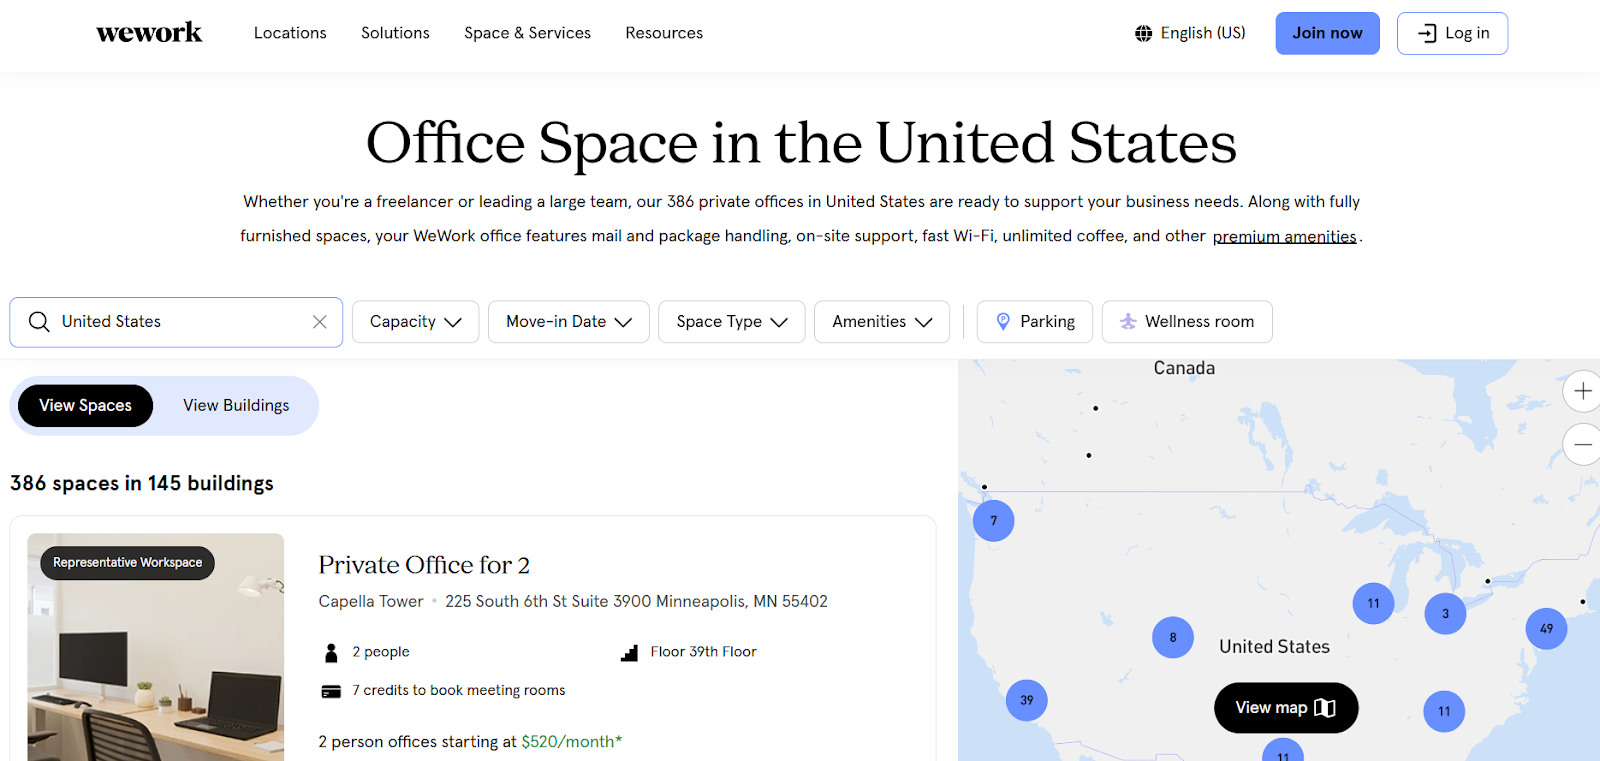Click the 386 spaces in 145 buildings text
The width and height of the screenshot is (1600, 761).
coord(142,484)
